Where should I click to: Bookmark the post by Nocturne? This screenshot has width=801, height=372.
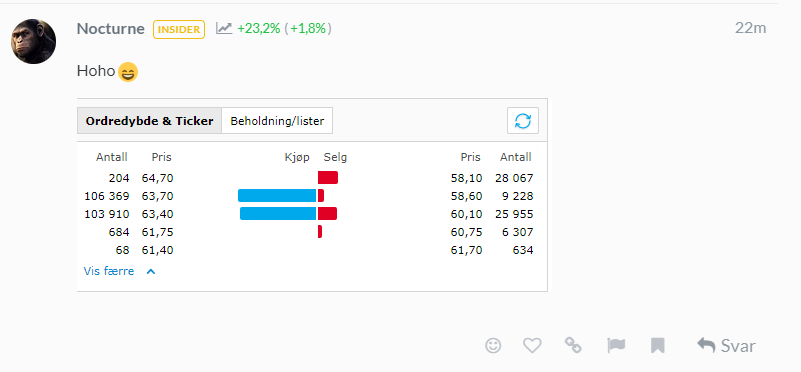pyautogui.click(x=657, y=346)
